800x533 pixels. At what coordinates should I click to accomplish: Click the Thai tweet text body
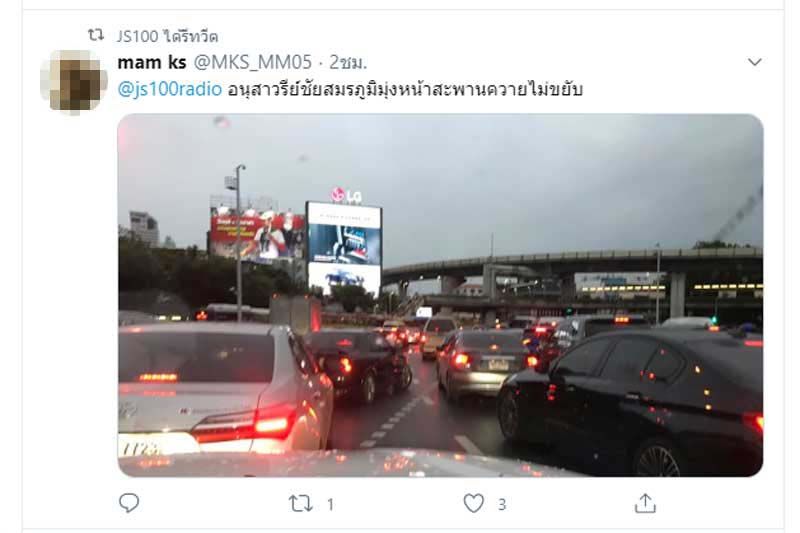pos(405,89)
